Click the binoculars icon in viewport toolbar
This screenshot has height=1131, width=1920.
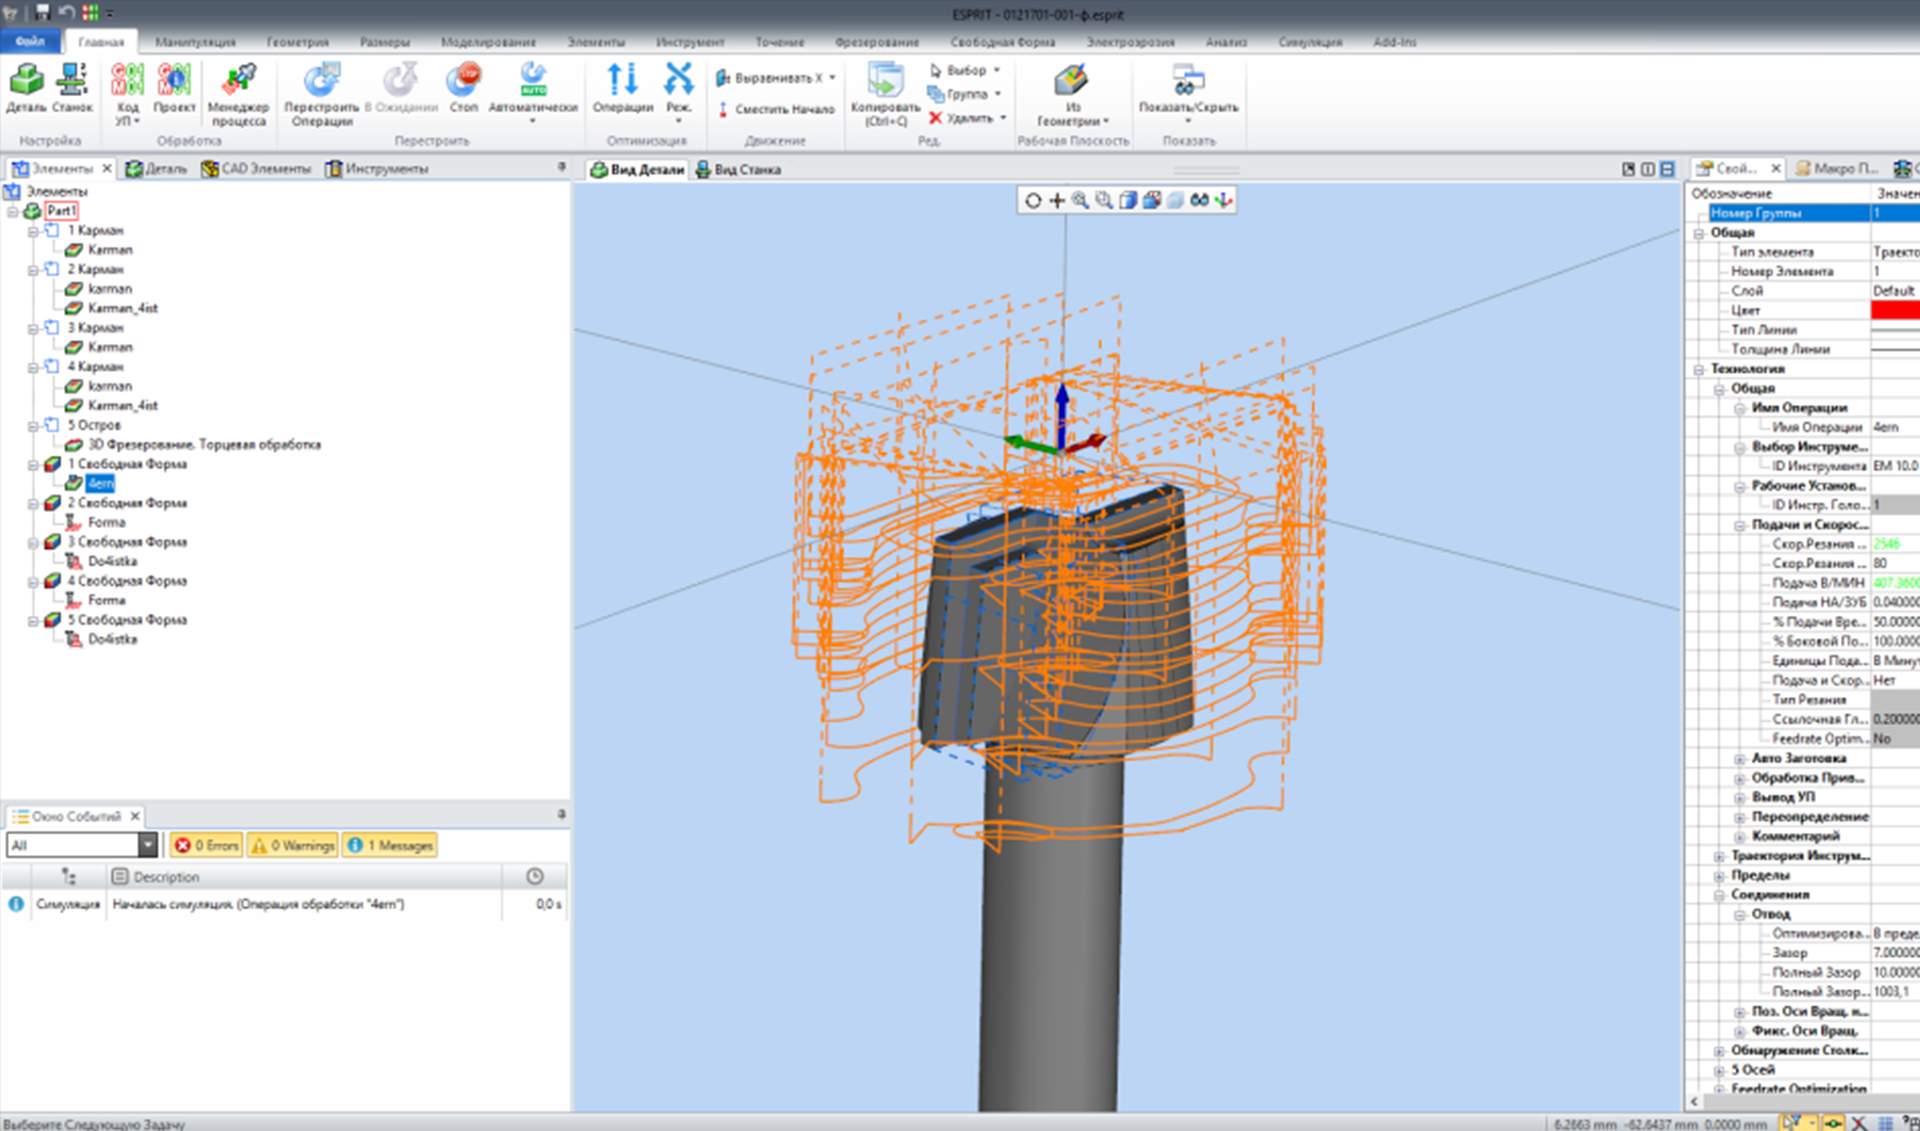[x=1199, y=200]
